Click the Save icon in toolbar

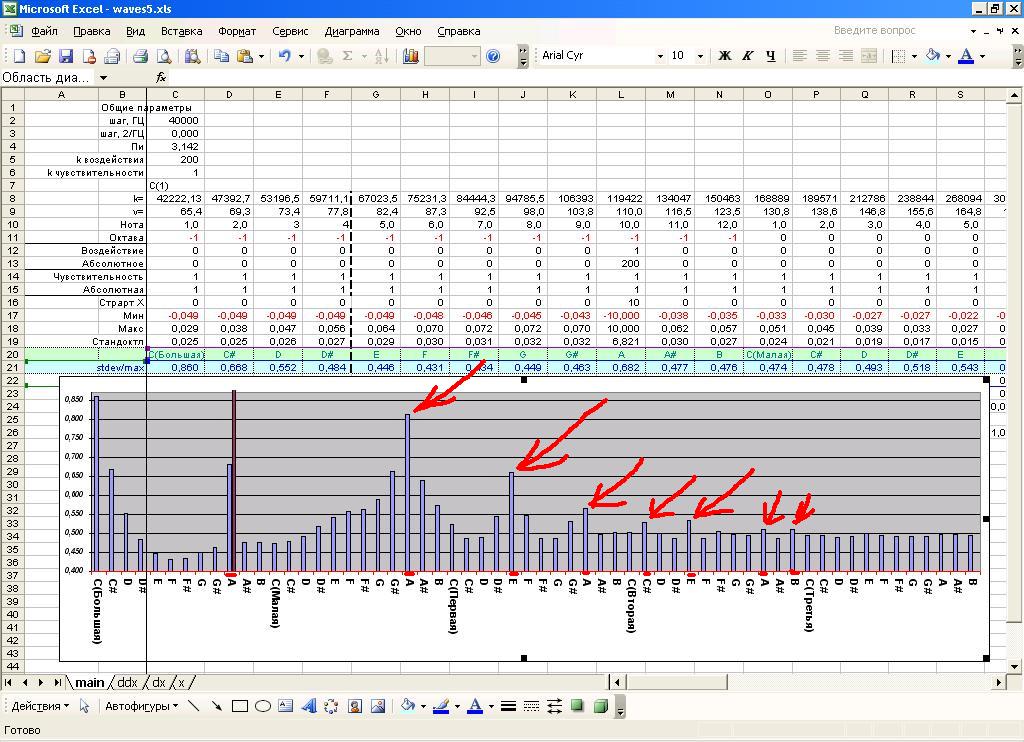(66, 56)
